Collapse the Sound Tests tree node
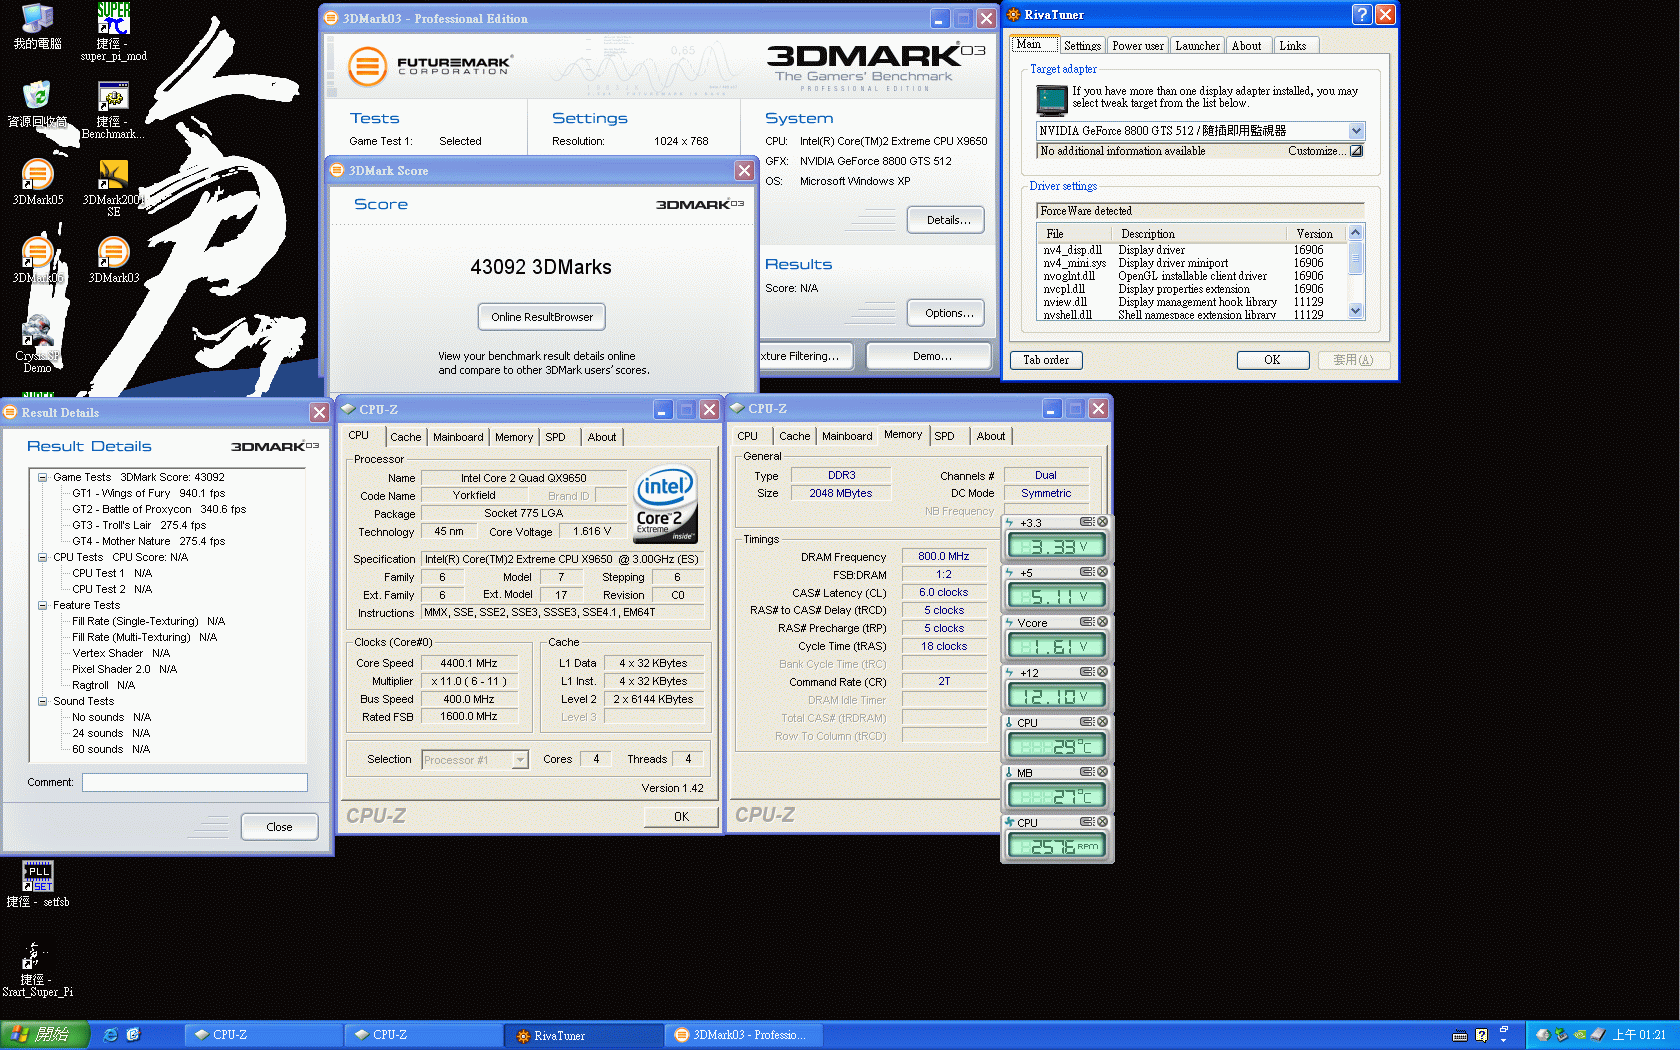 (x=43, y=701)
